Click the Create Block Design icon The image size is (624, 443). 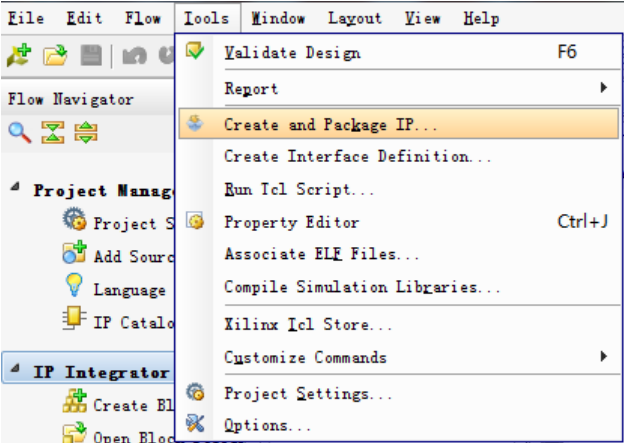[74, 400]
